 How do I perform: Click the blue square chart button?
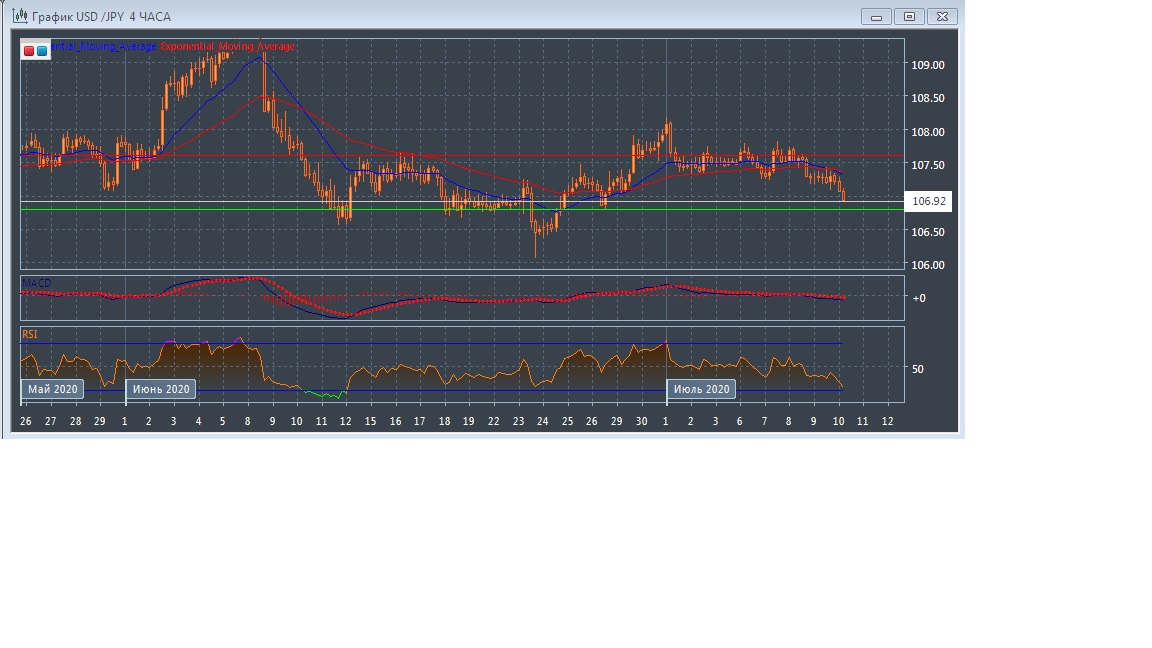tap(42, 50)
